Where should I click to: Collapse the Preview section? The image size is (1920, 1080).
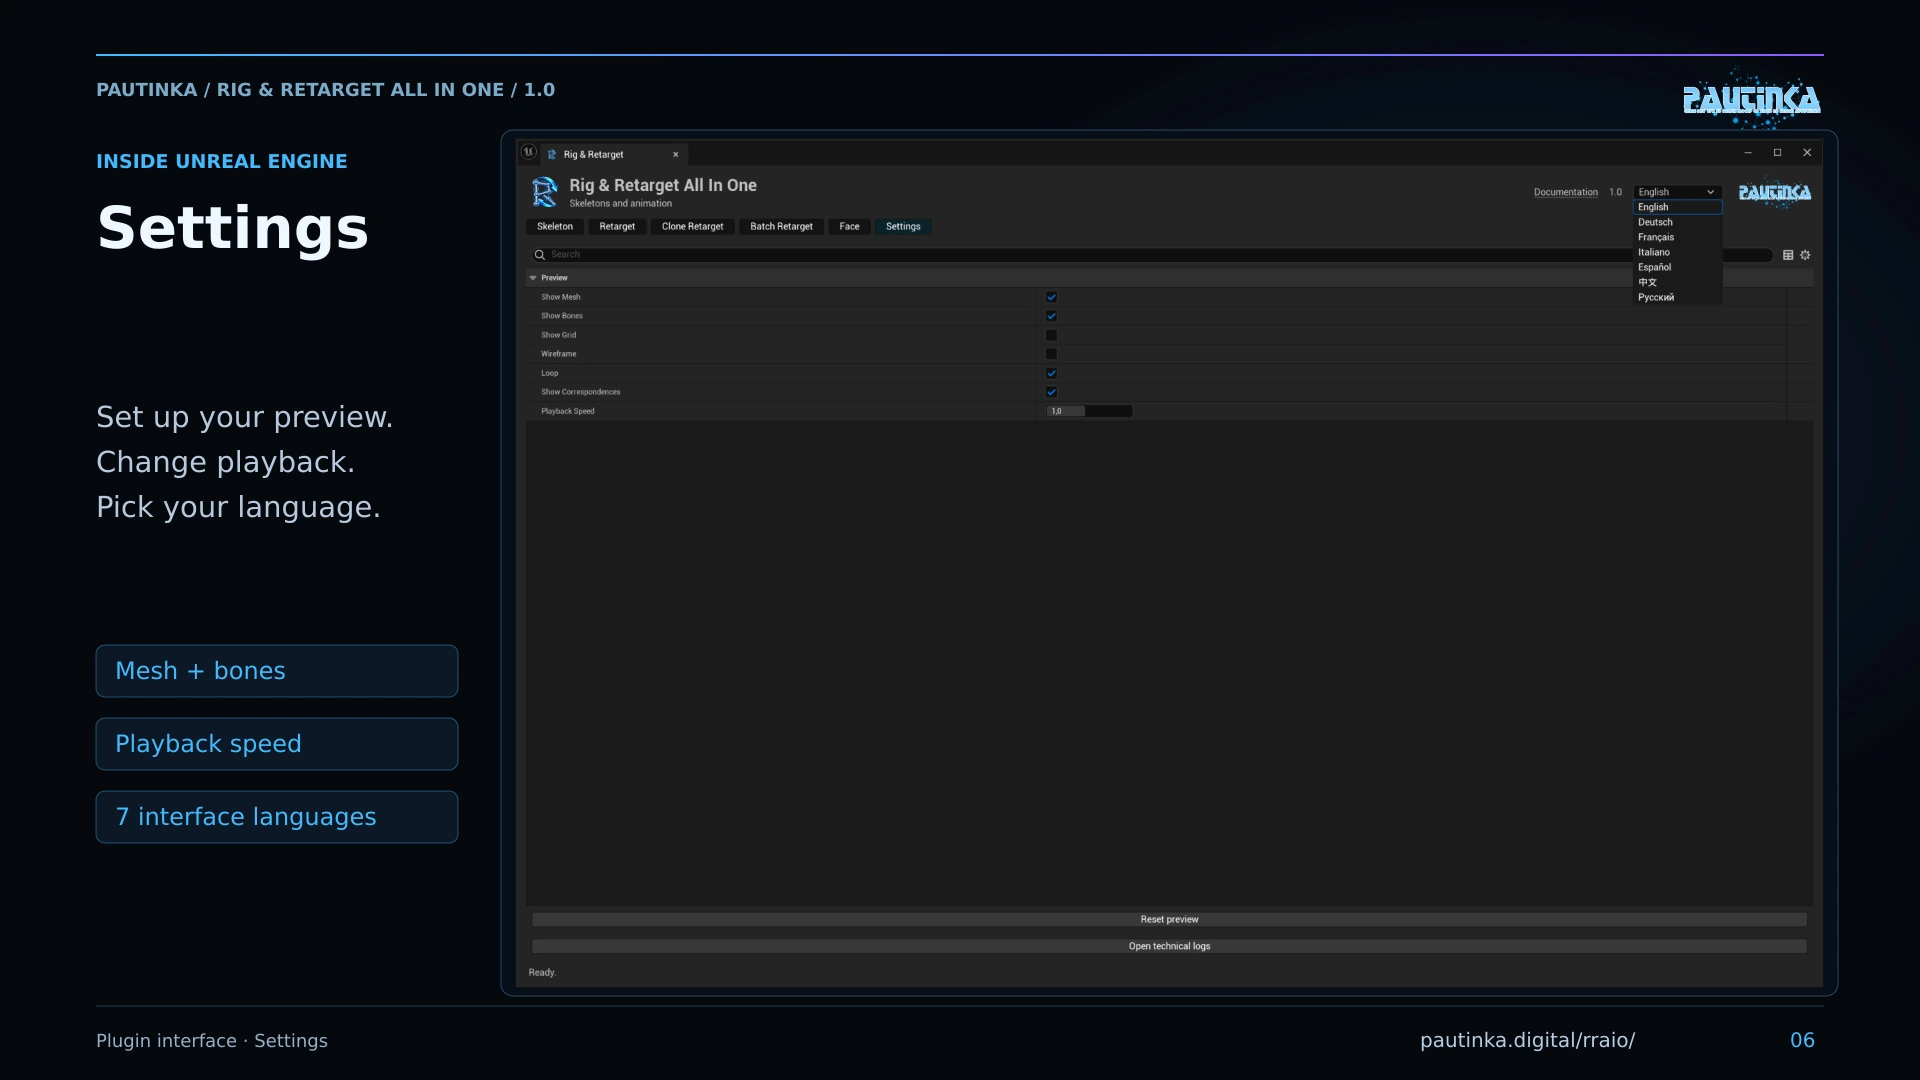pos(533,278)
